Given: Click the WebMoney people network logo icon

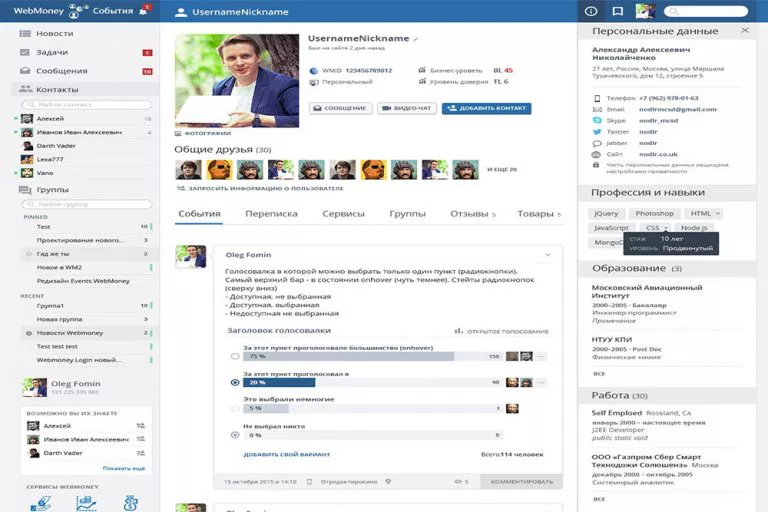Looking at the screenshot, I should [77, 11].
